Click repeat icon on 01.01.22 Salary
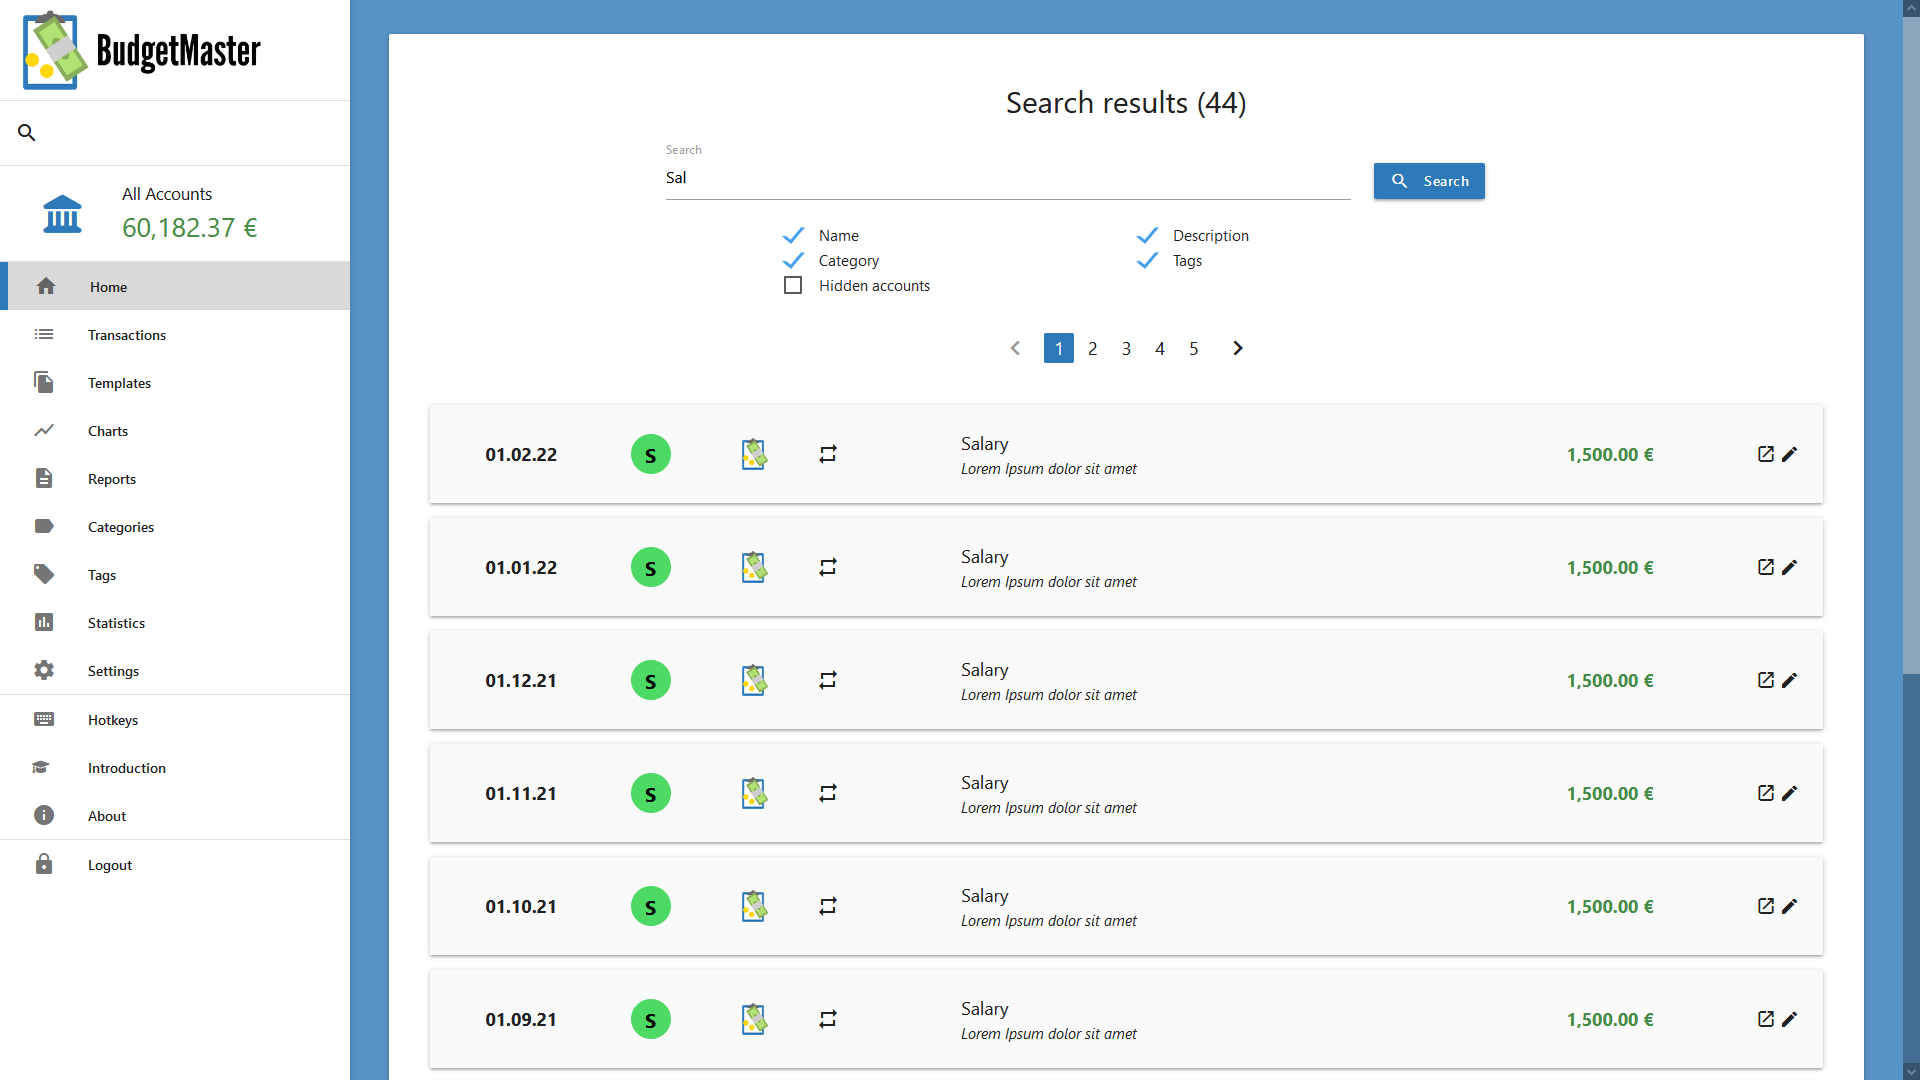1920x1080 pixels. coord(828,567)
